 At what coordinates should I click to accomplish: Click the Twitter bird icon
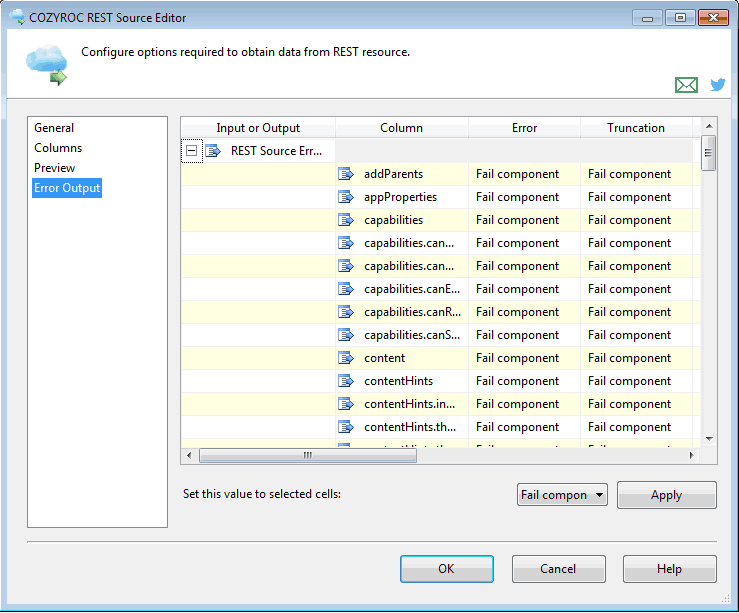pyautogui.click(x=718, y=84)
